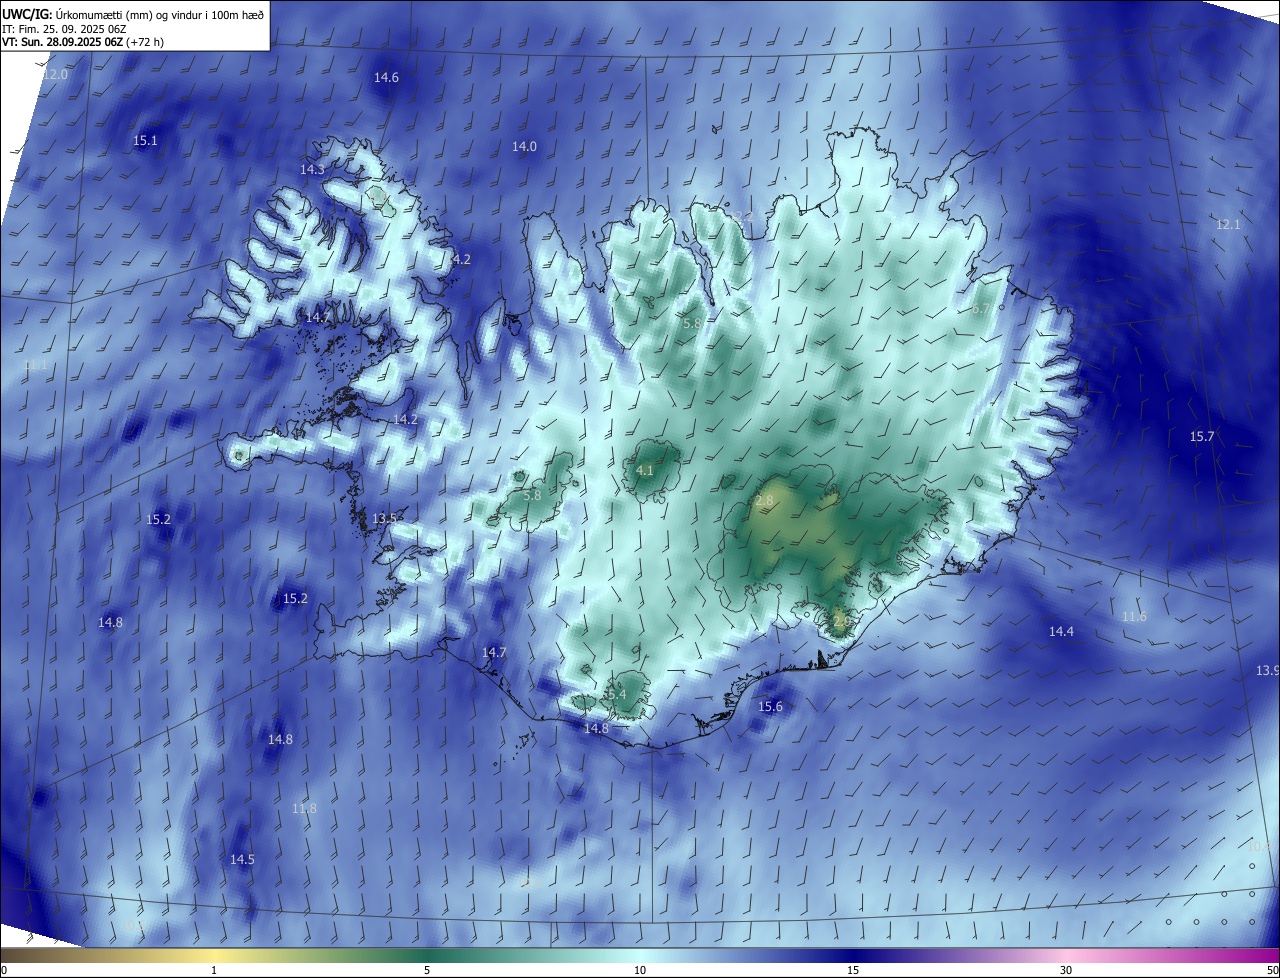Click the 2.8 map value on Vatnajökull
This screenshot has height=978, width=1280.
[x=764, y=501]
